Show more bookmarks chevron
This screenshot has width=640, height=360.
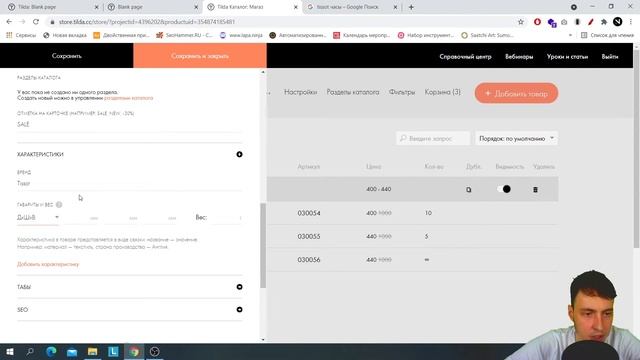(x=570, y=36)
